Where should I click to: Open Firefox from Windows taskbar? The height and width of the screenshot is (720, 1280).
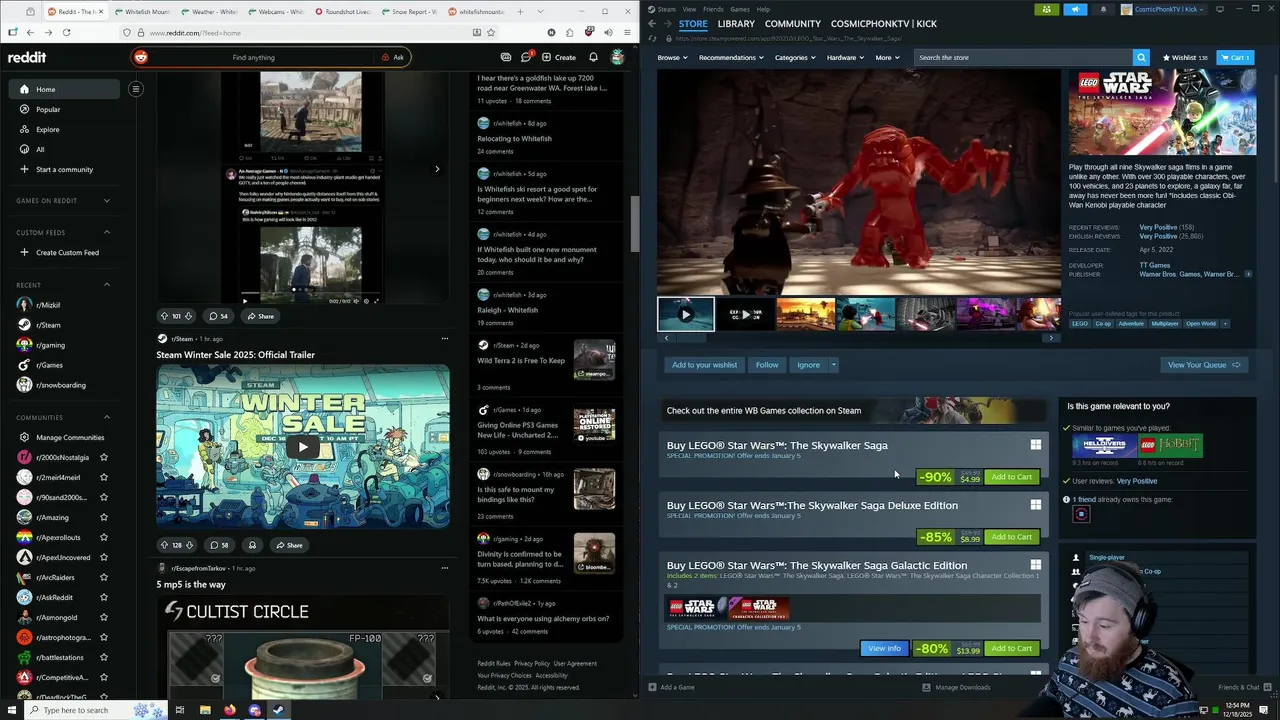click(230, 710)
